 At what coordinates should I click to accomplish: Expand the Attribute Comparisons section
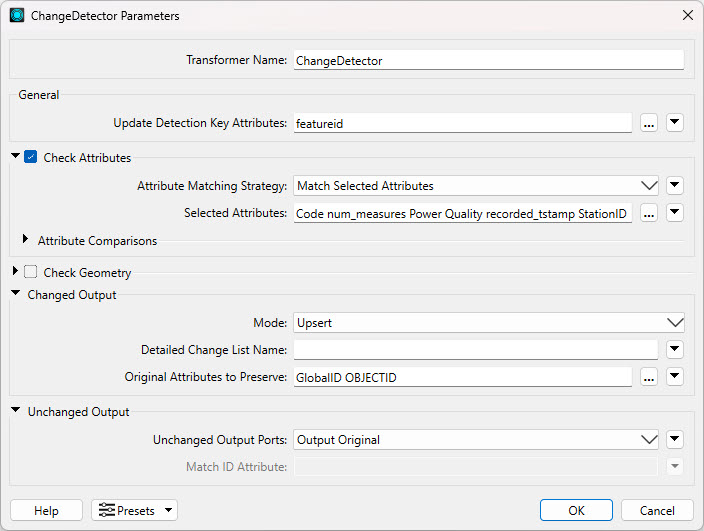coord(26,240)
